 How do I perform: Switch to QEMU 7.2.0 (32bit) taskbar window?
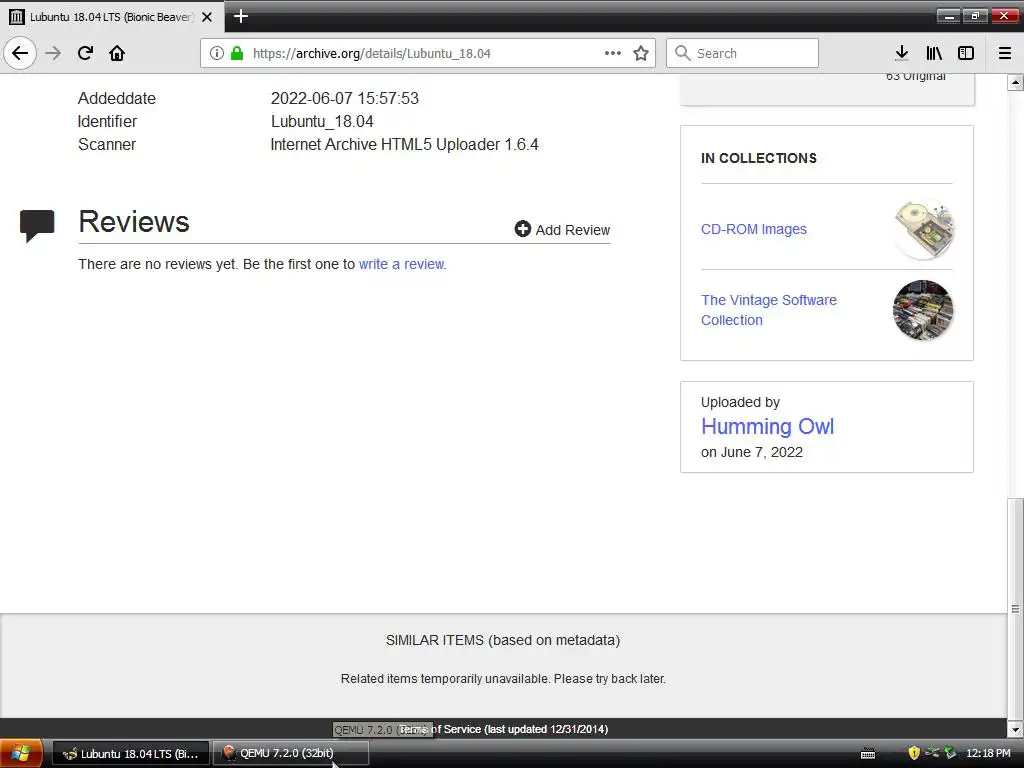291,754
